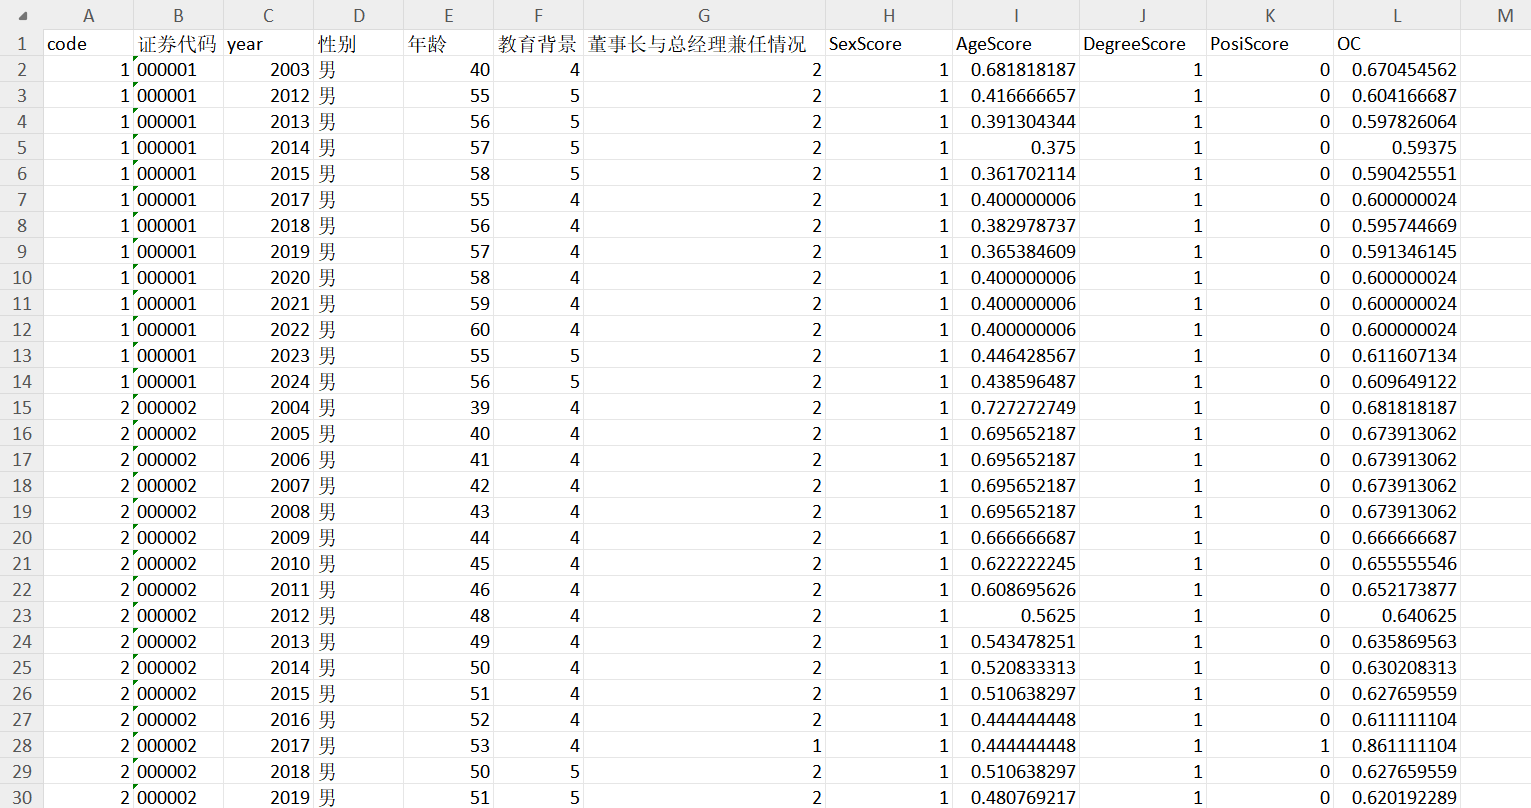Select the year 2024 cell

point(268,382)
